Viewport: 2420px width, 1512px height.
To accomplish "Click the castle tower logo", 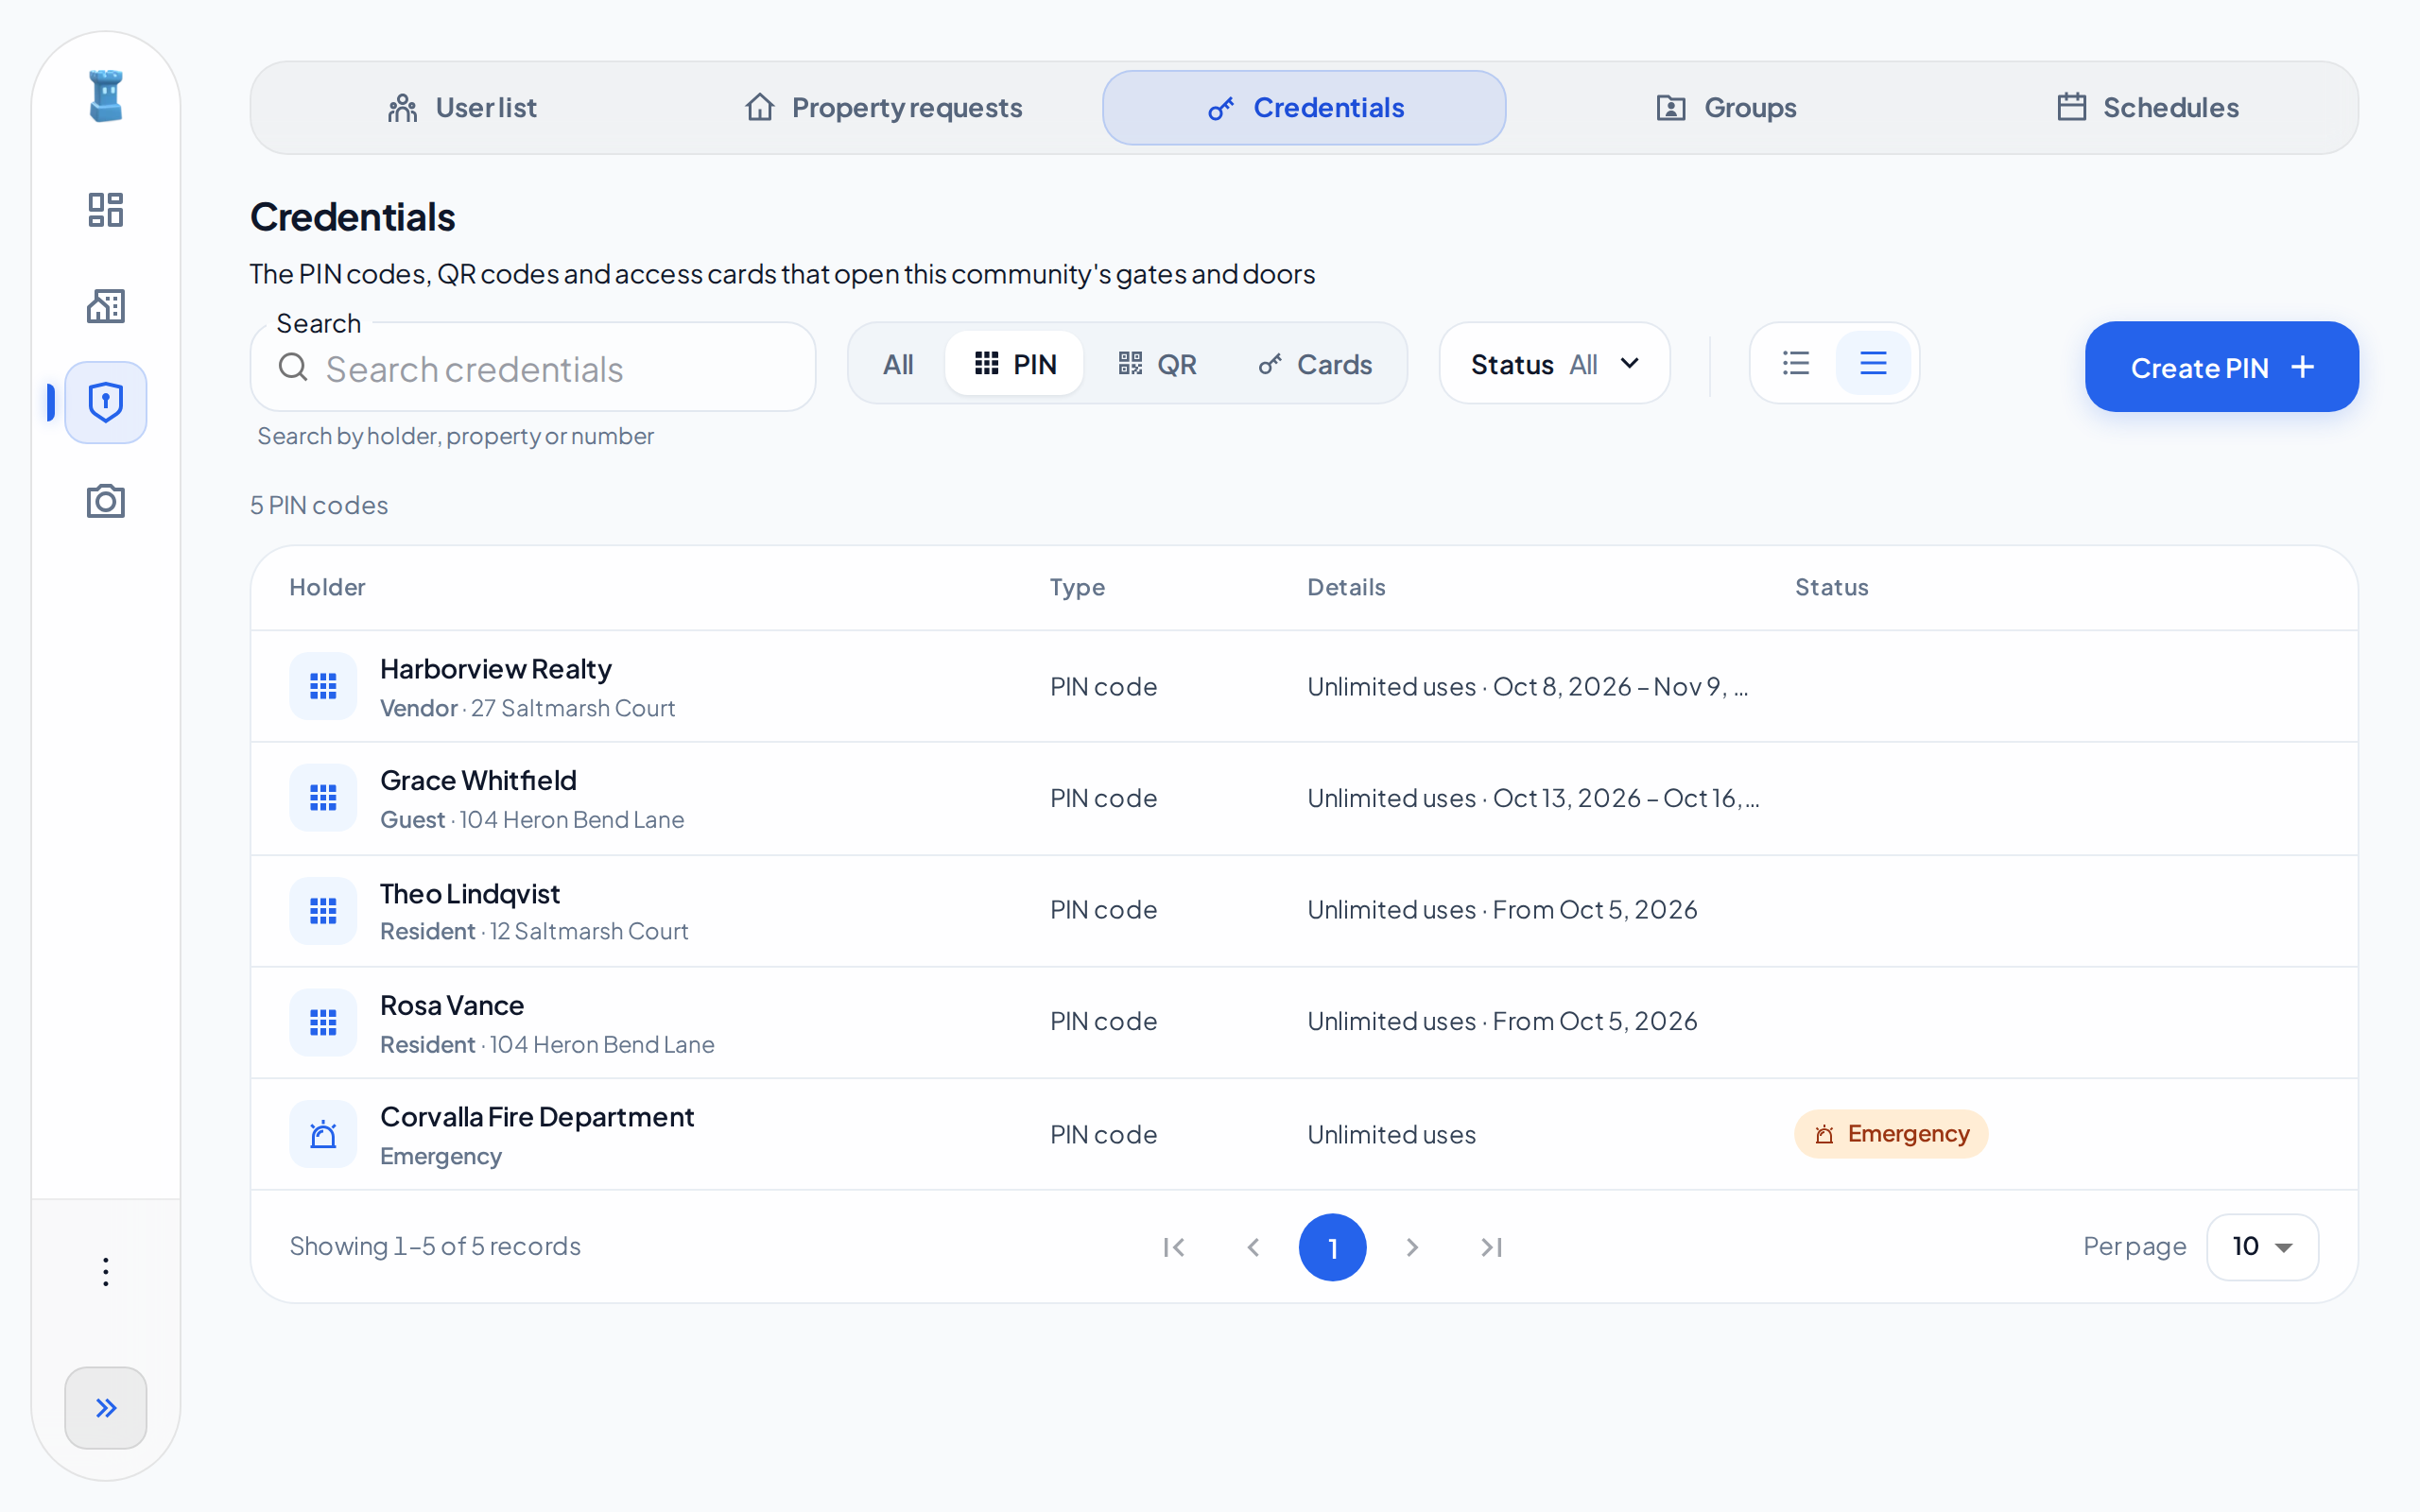I will click(x=106, y=96).
